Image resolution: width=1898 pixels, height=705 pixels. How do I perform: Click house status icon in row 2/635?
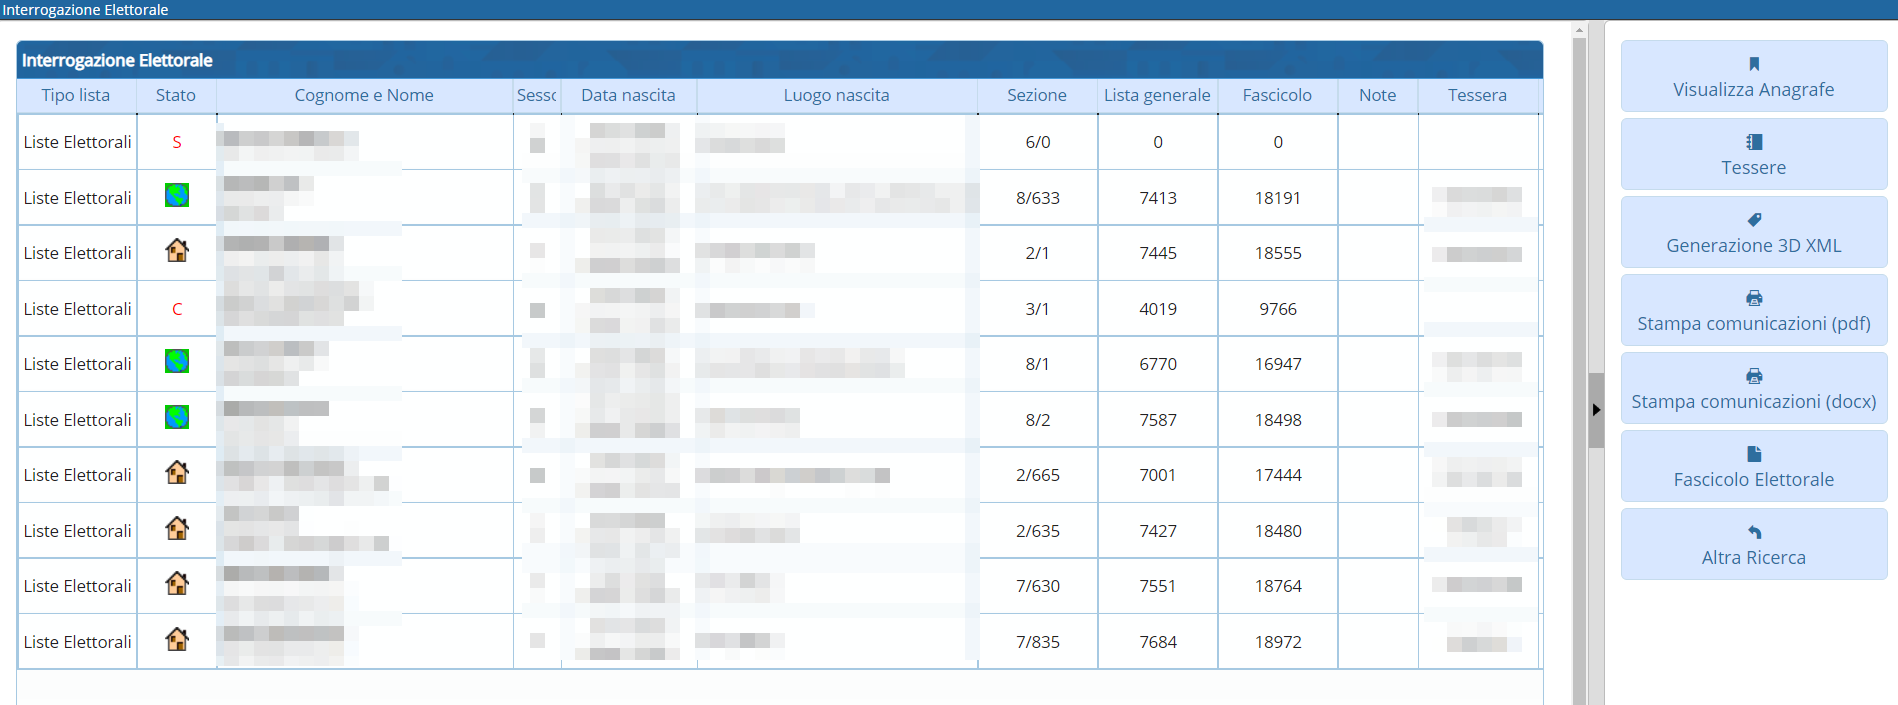177,528
